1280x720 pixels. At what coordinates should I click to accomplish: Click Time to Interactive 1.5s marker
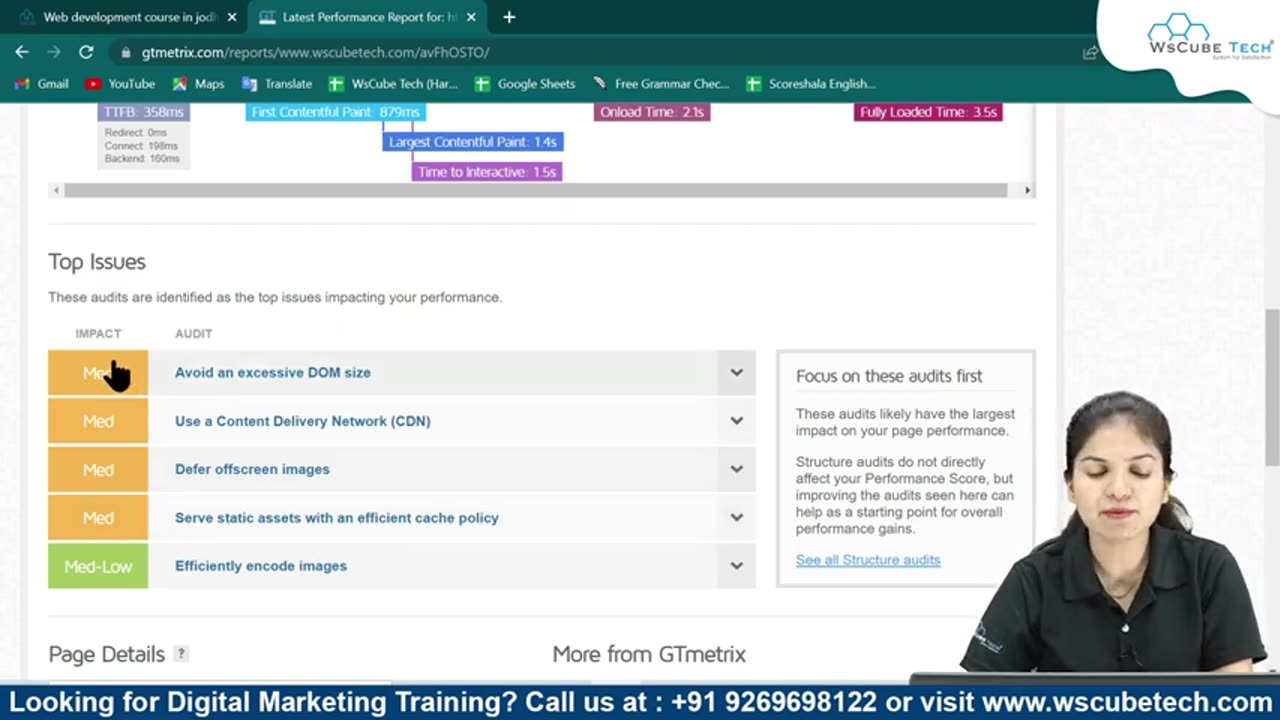[x=487, y=172]
